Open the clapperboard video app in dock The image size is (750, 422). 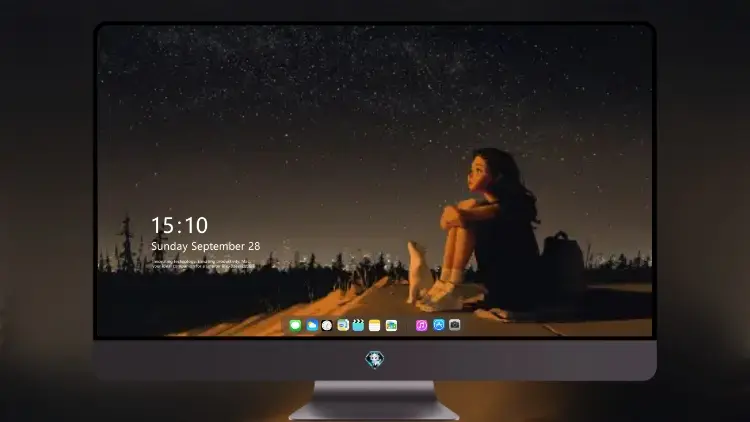point(358,326)
